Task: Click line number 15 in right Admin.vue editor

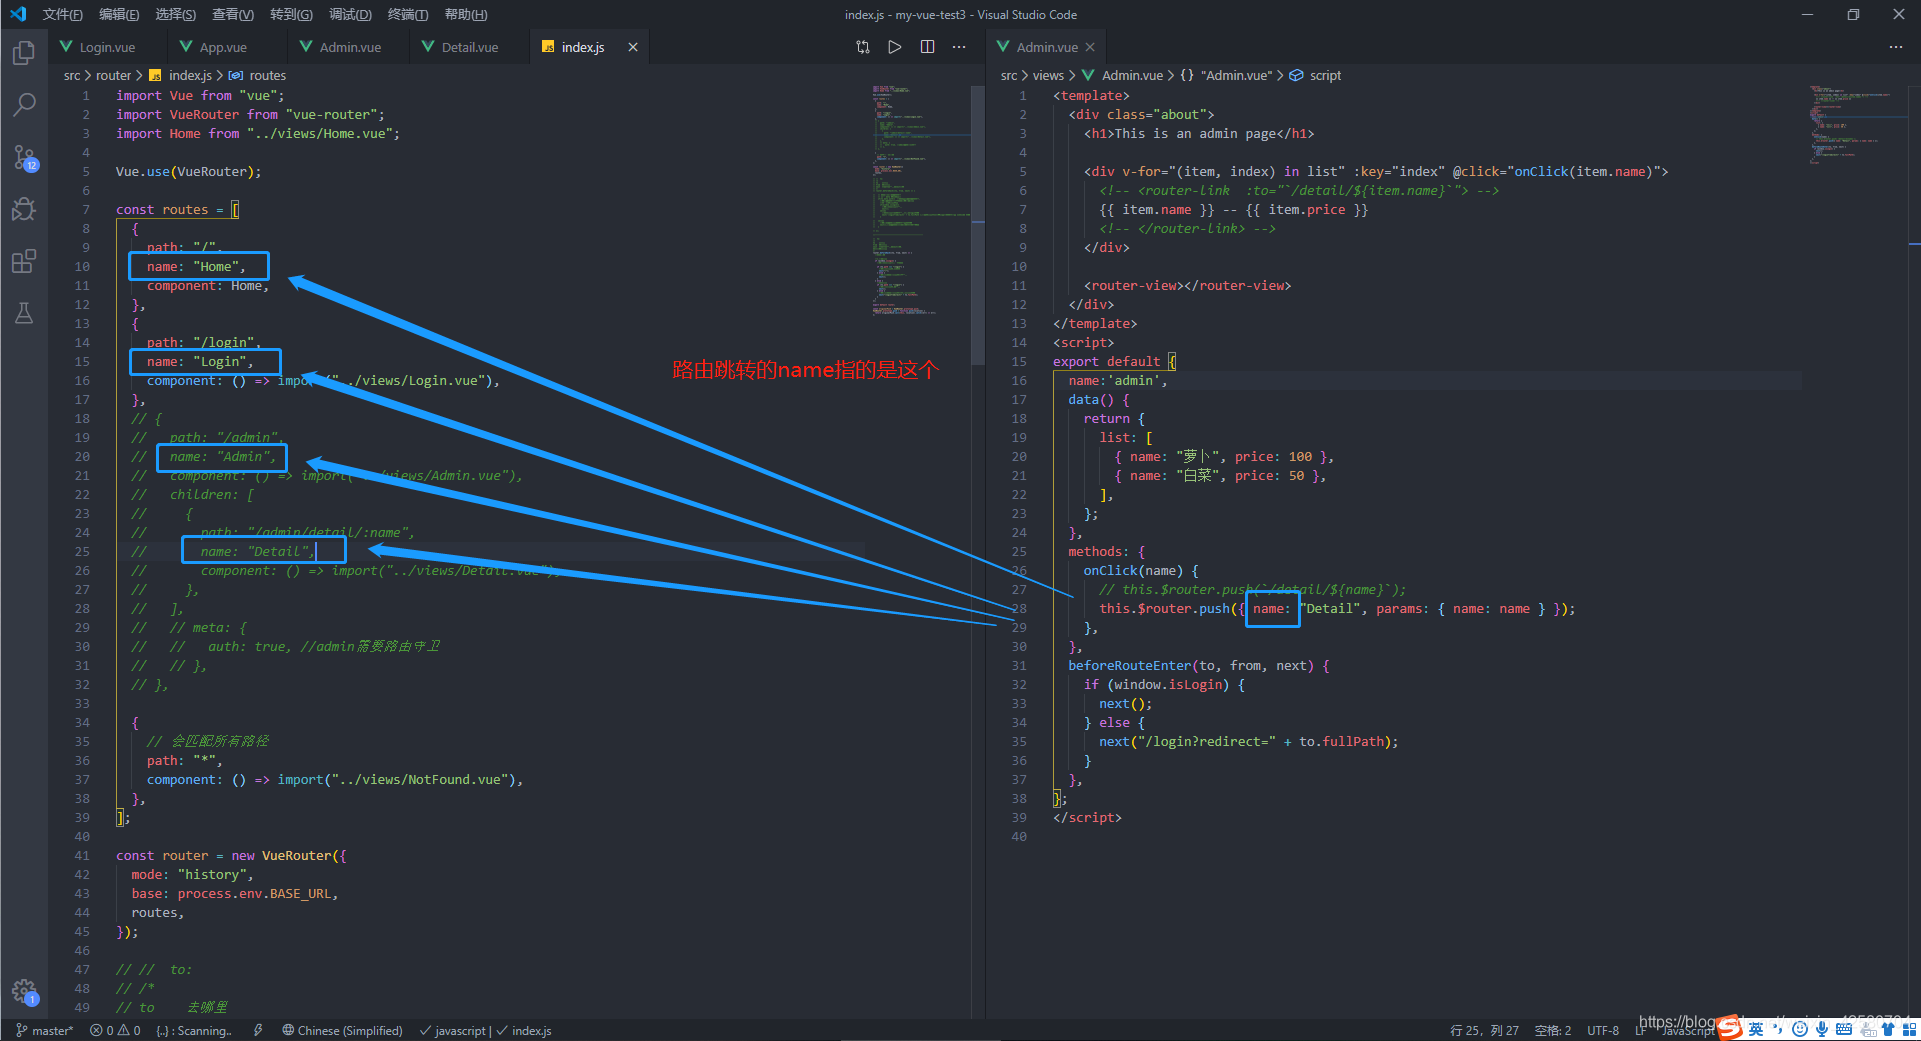Action: point(1019,362)
